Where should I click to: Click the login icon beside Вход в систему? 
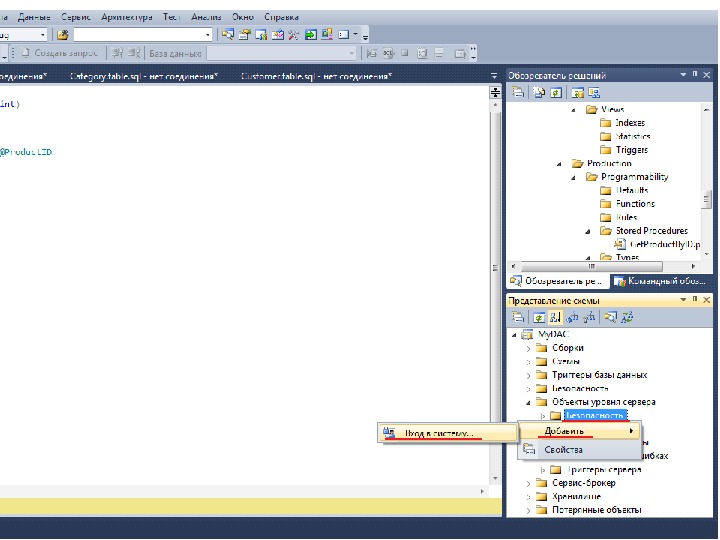pos(389,432)
